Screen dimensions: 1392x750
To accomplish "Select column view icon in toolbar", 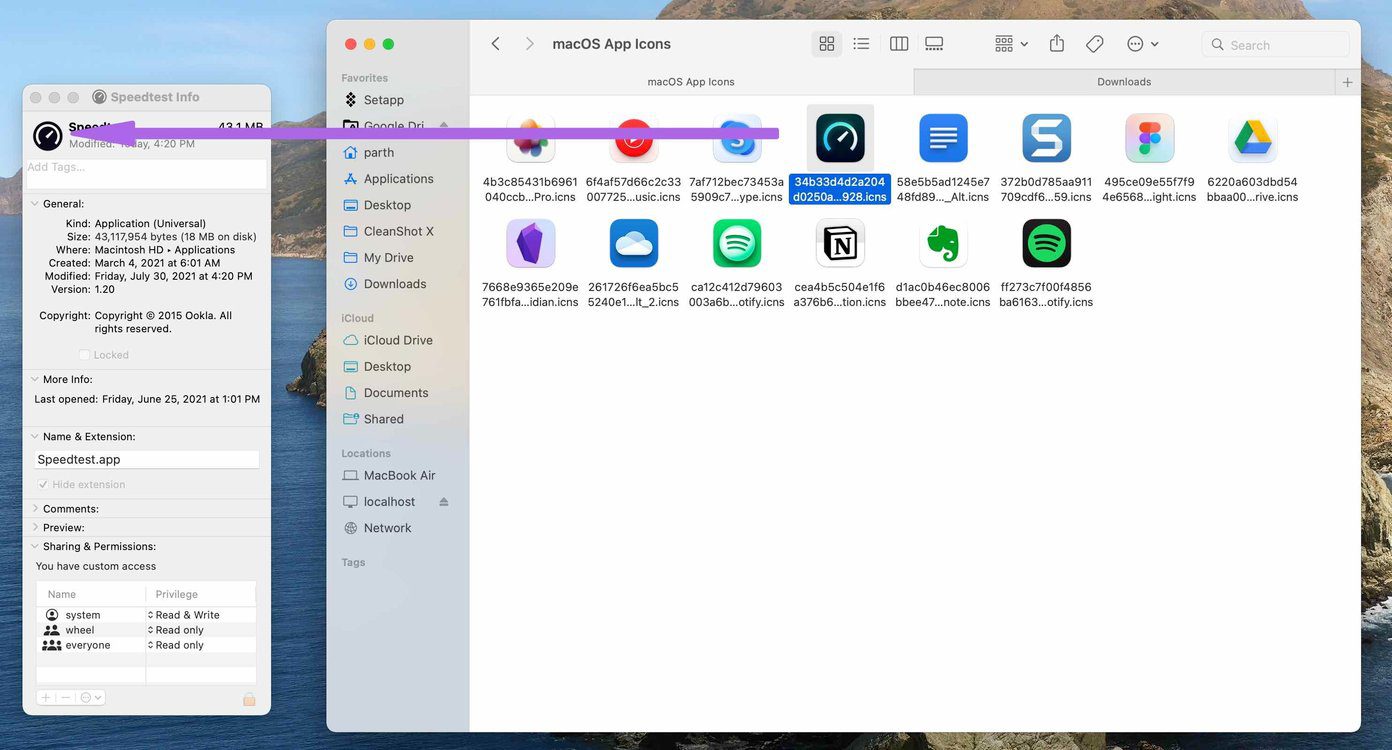I will [x=899, y=44].
